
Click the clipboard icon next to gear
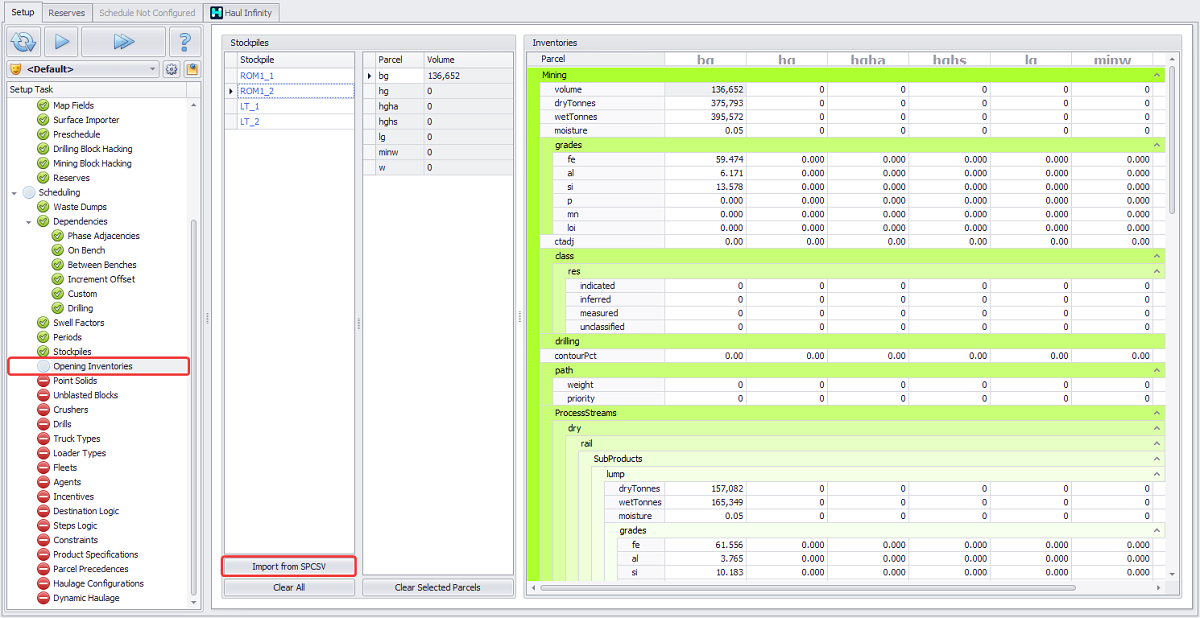click(x=191, y=70)
